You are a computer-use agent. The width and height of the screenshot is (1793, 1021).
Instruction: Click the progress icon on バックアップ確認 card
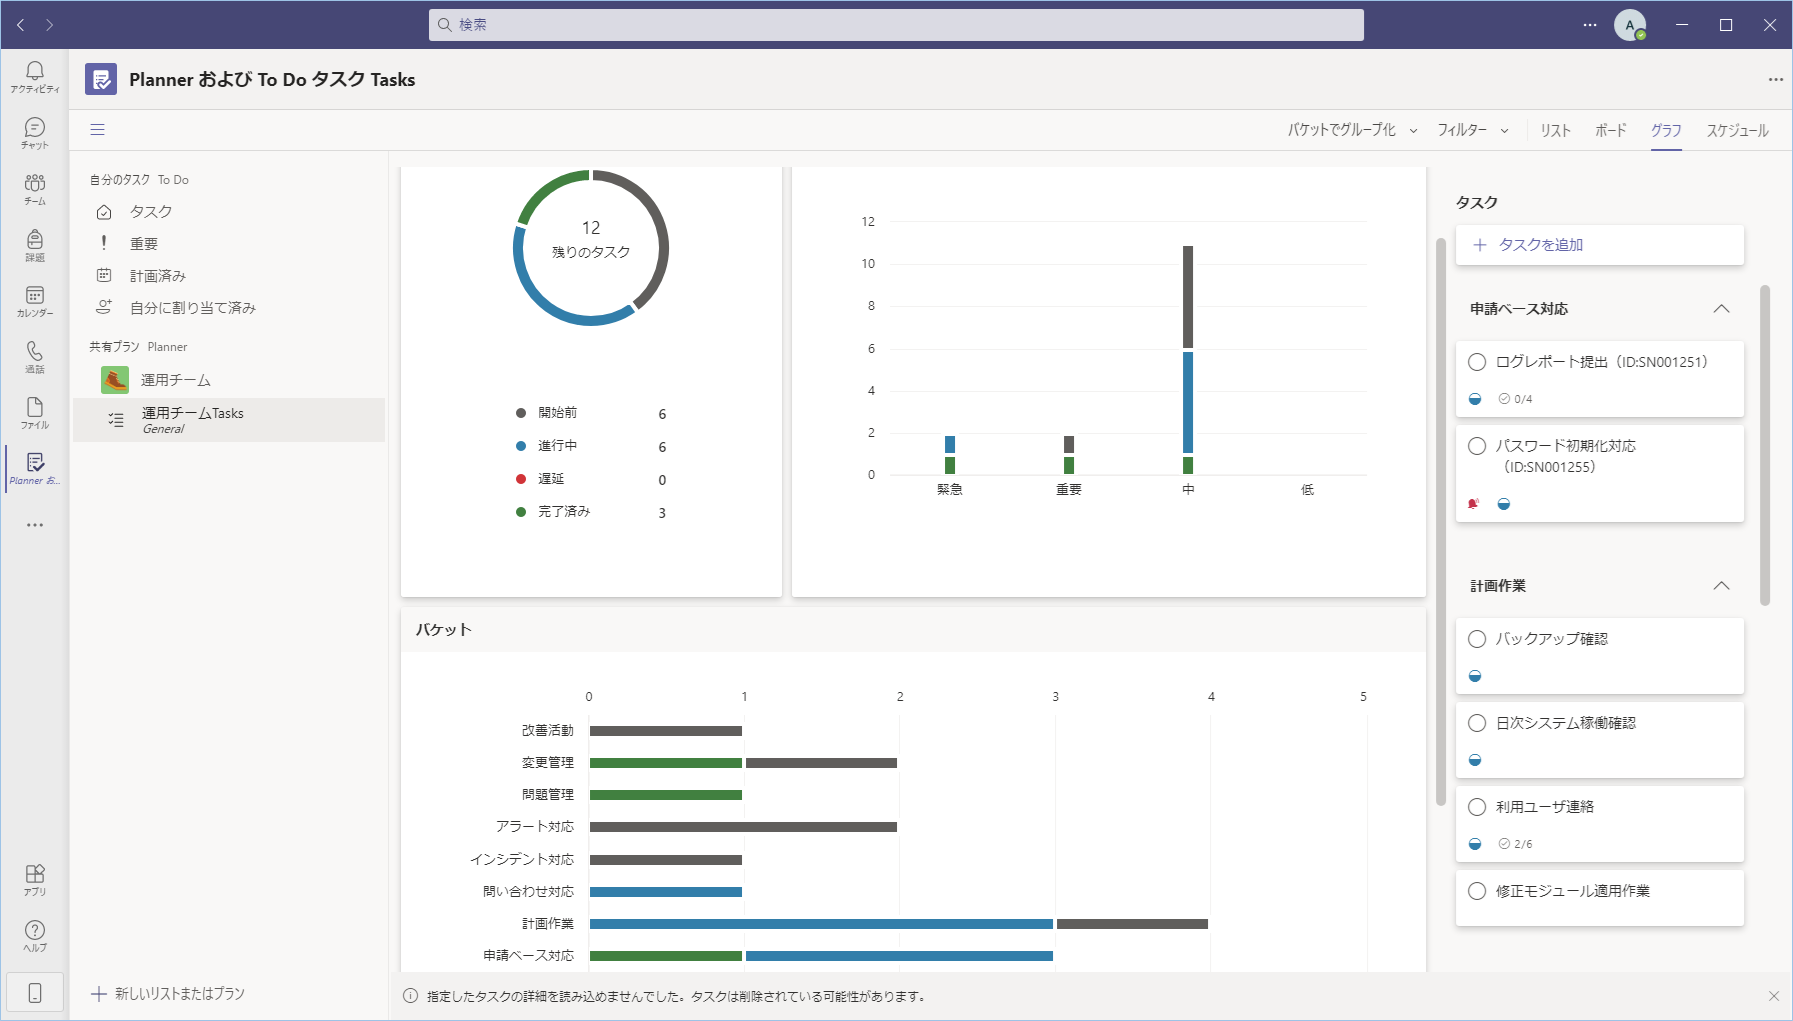pos(1475,676)
